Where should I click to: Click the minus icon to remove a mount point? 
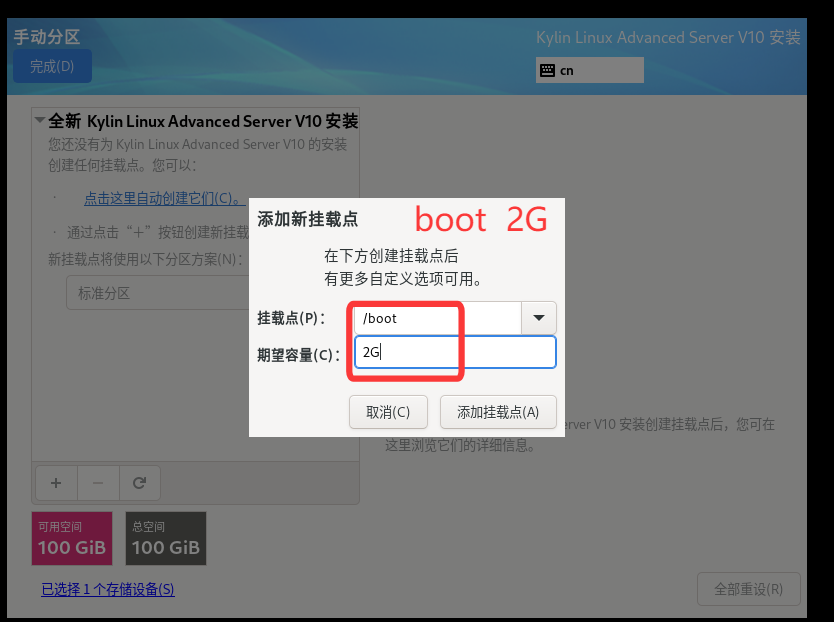tap(98, 483)
